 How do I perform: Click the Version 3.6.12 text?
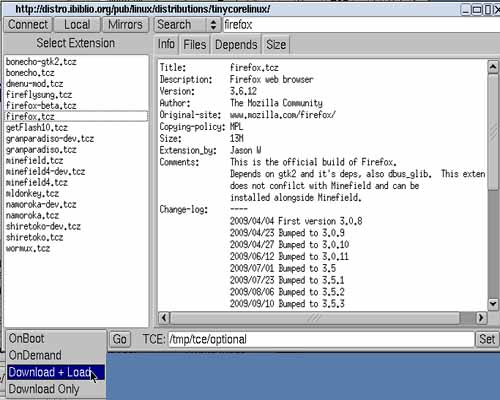[243, 91]
